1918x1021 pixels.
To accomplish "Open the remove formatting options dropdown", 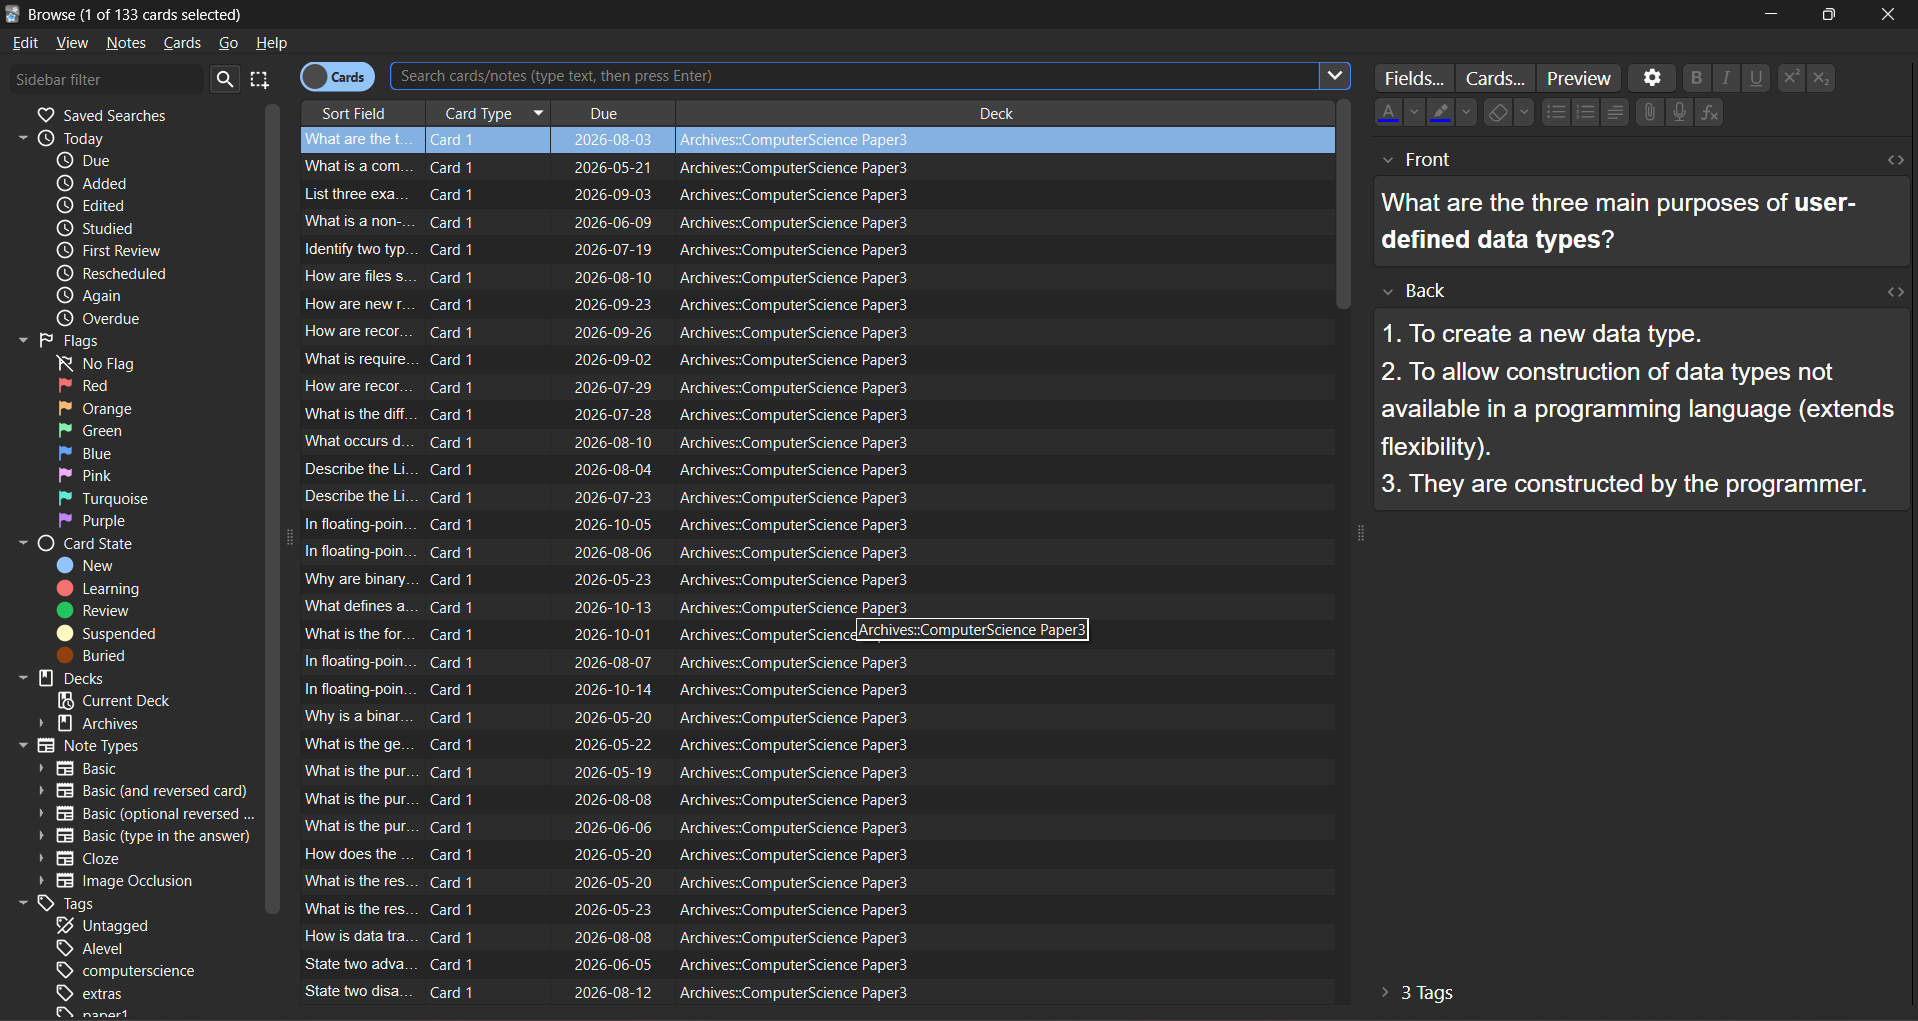I will pos(1524,113).
